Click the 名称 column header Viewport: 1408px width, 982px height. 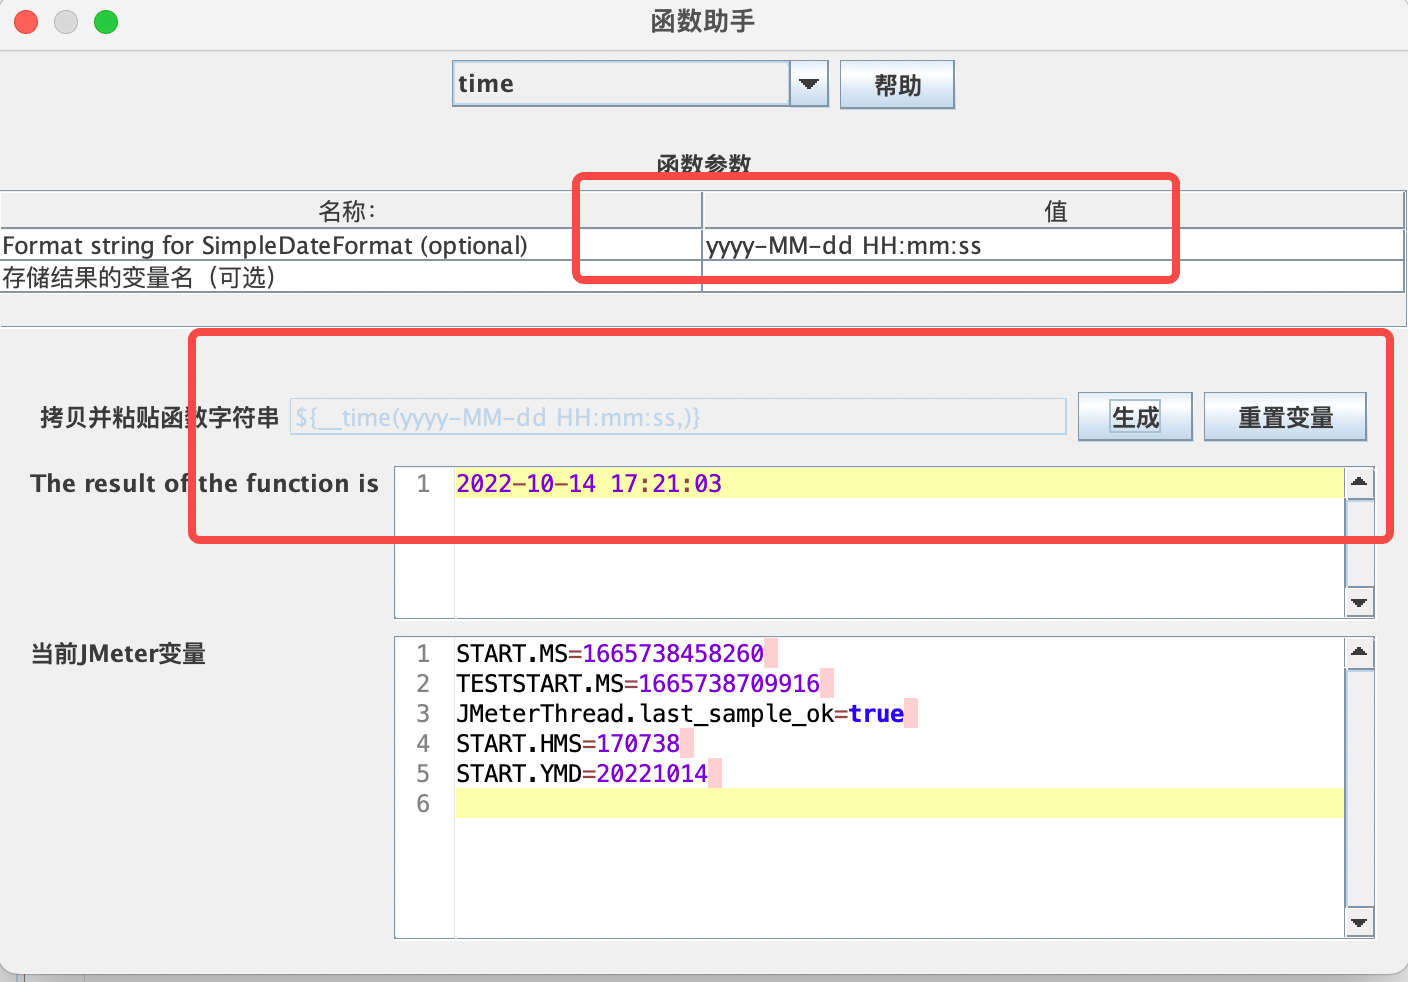pos(351,211)
